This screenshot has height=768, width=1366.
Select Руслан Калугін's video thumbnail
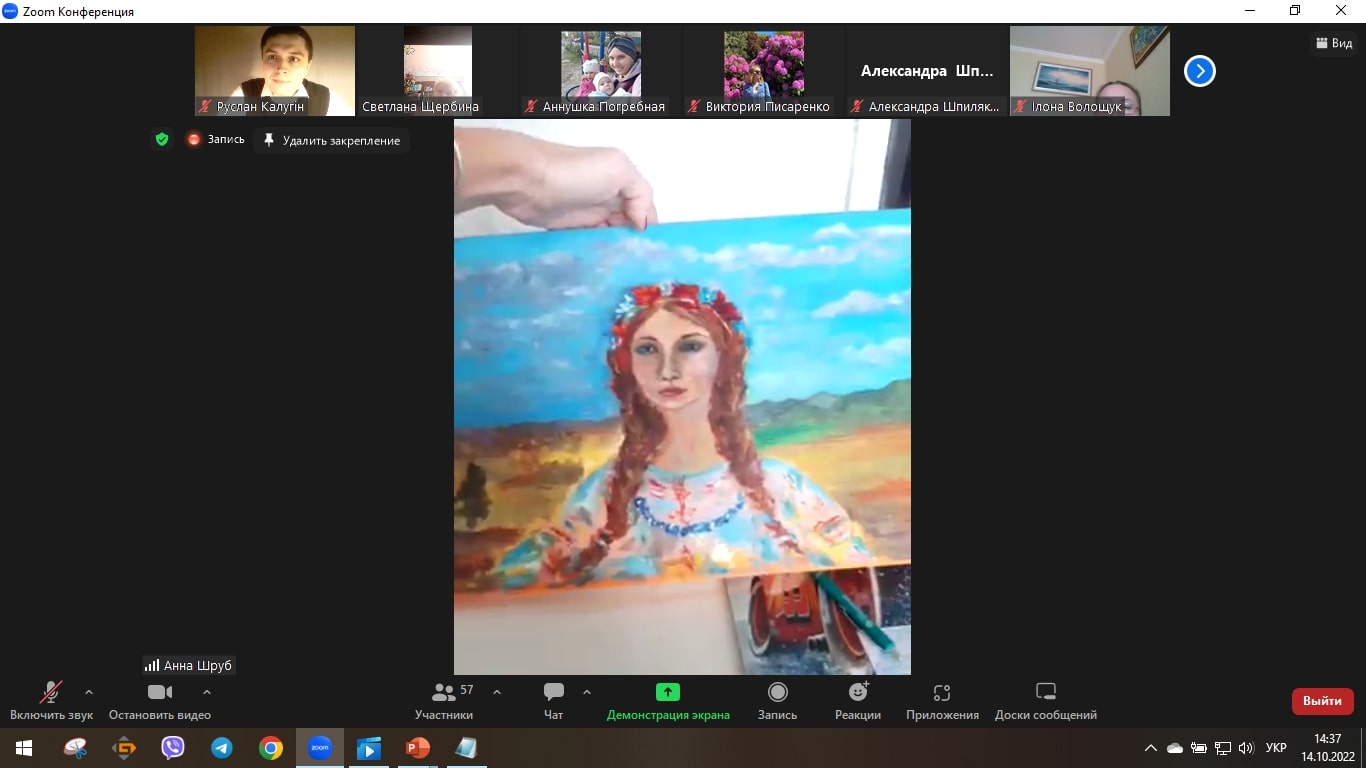[274, 70]
